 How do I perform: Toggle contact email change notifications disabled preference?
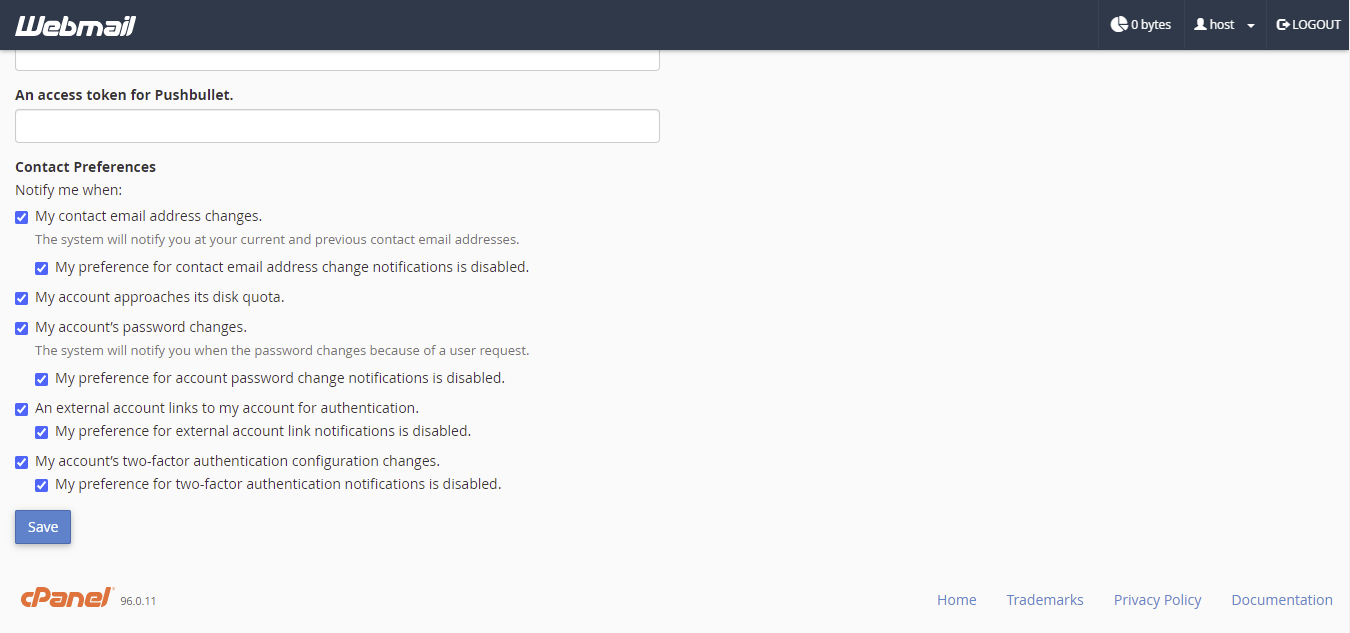click(x=42, y=269)
